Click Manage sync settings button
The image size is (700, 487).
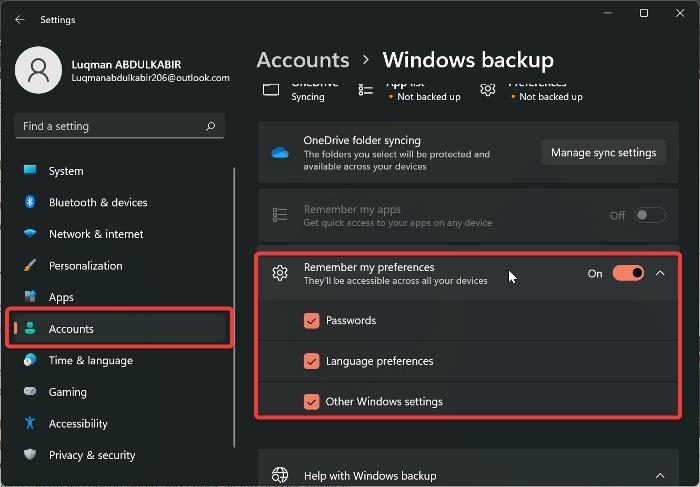tap(604, 153)
